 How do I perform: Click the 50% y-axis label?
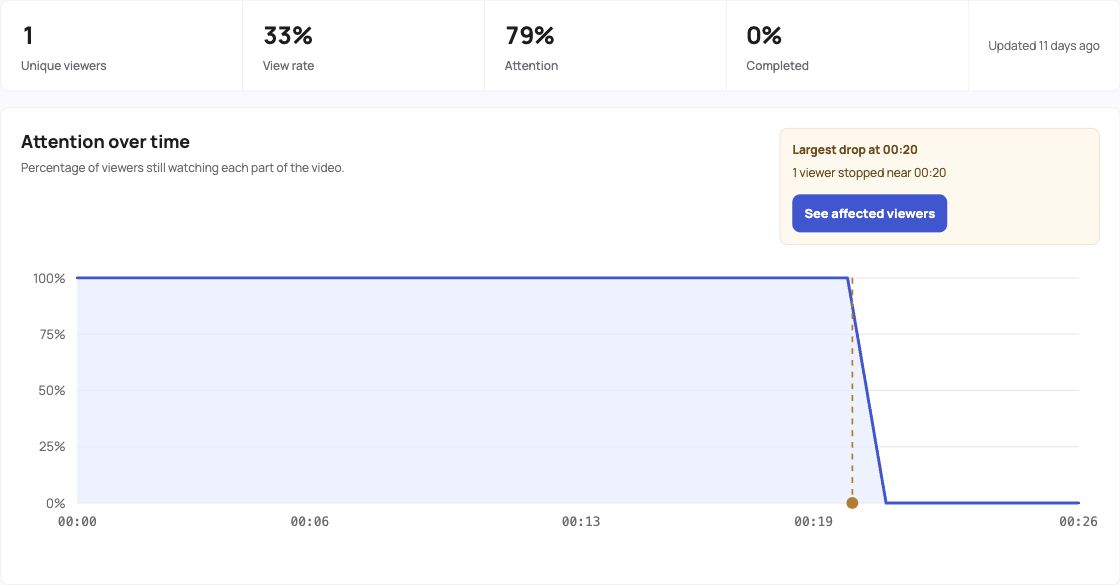click(x=51, y=391)
